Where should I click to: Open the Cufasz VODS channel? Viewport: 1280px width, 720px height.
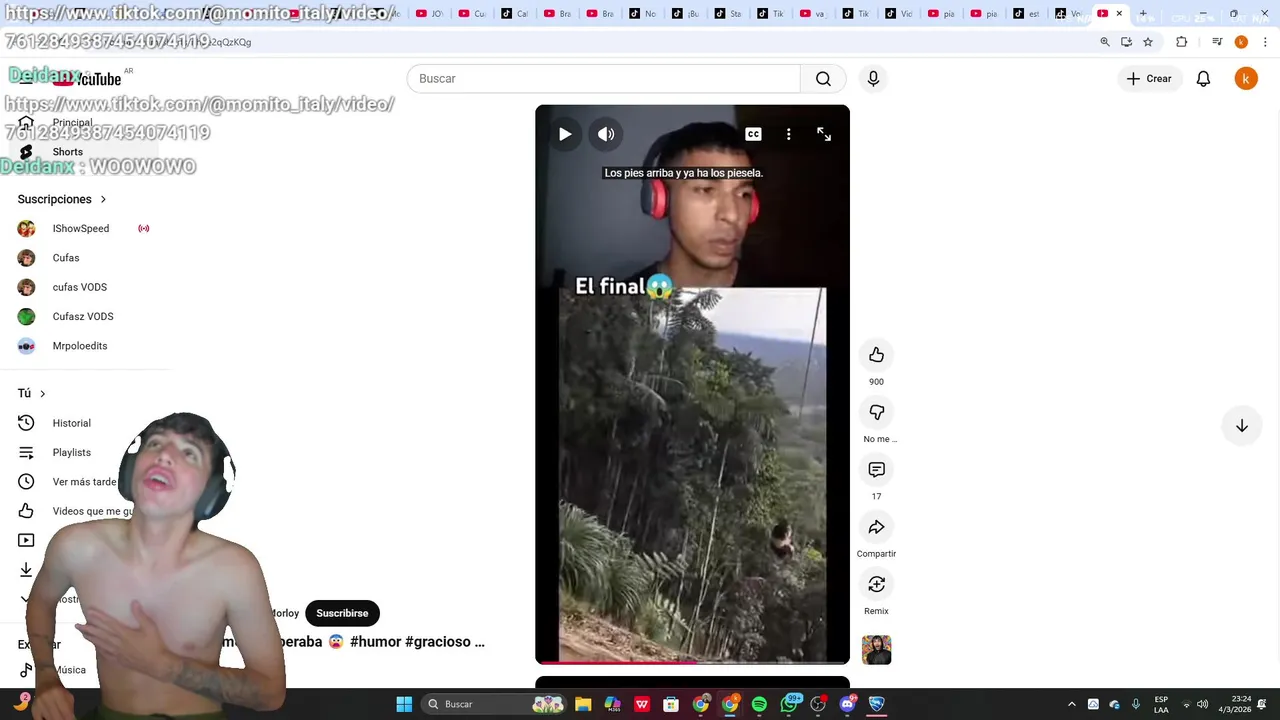pyautogui.click(x=85, y=316)
